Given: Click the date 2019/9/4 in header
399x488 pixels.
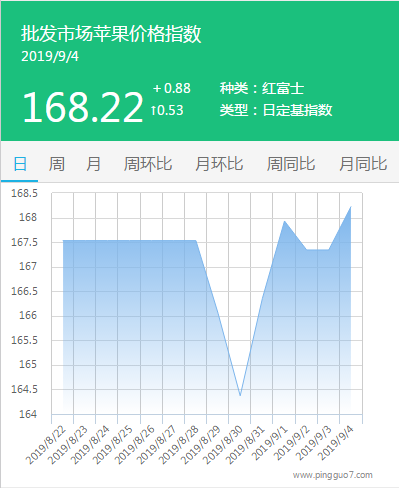Looking at the screenshot, I should [x=50, y=56].
